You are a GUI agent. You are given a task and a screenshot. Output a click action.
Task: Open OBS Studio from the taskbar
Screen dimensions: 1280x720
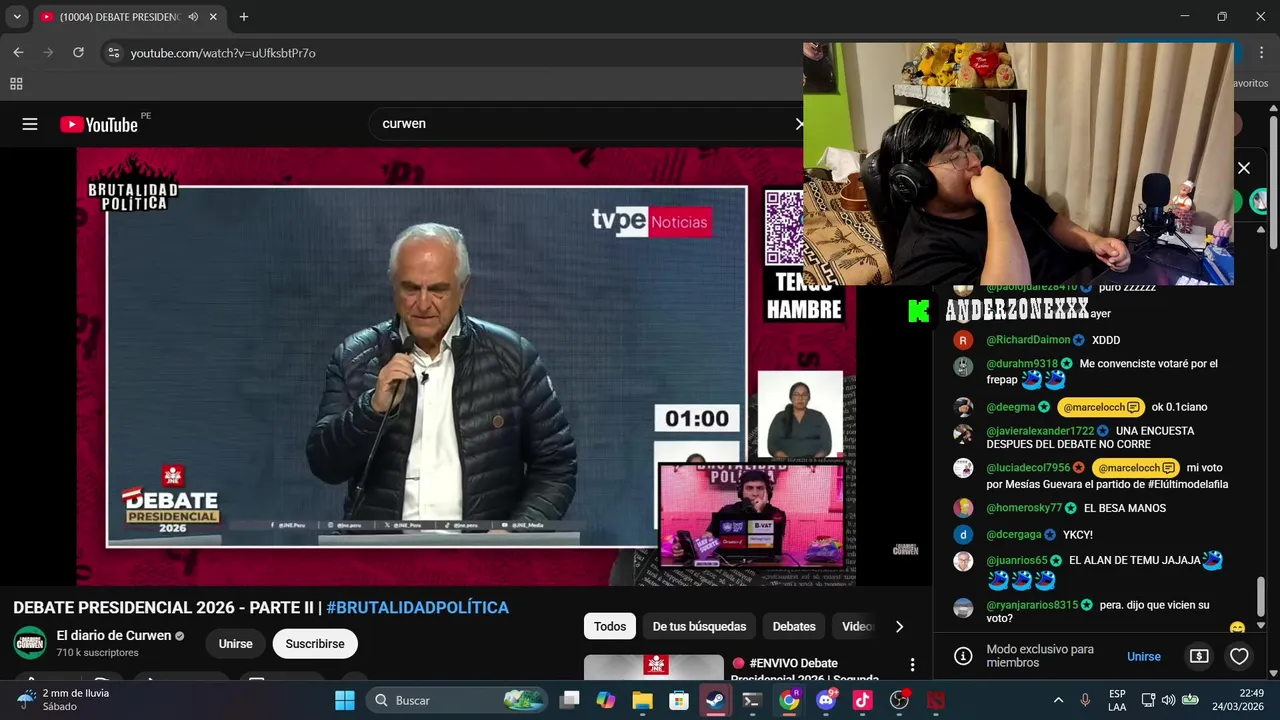coord(900,700)
